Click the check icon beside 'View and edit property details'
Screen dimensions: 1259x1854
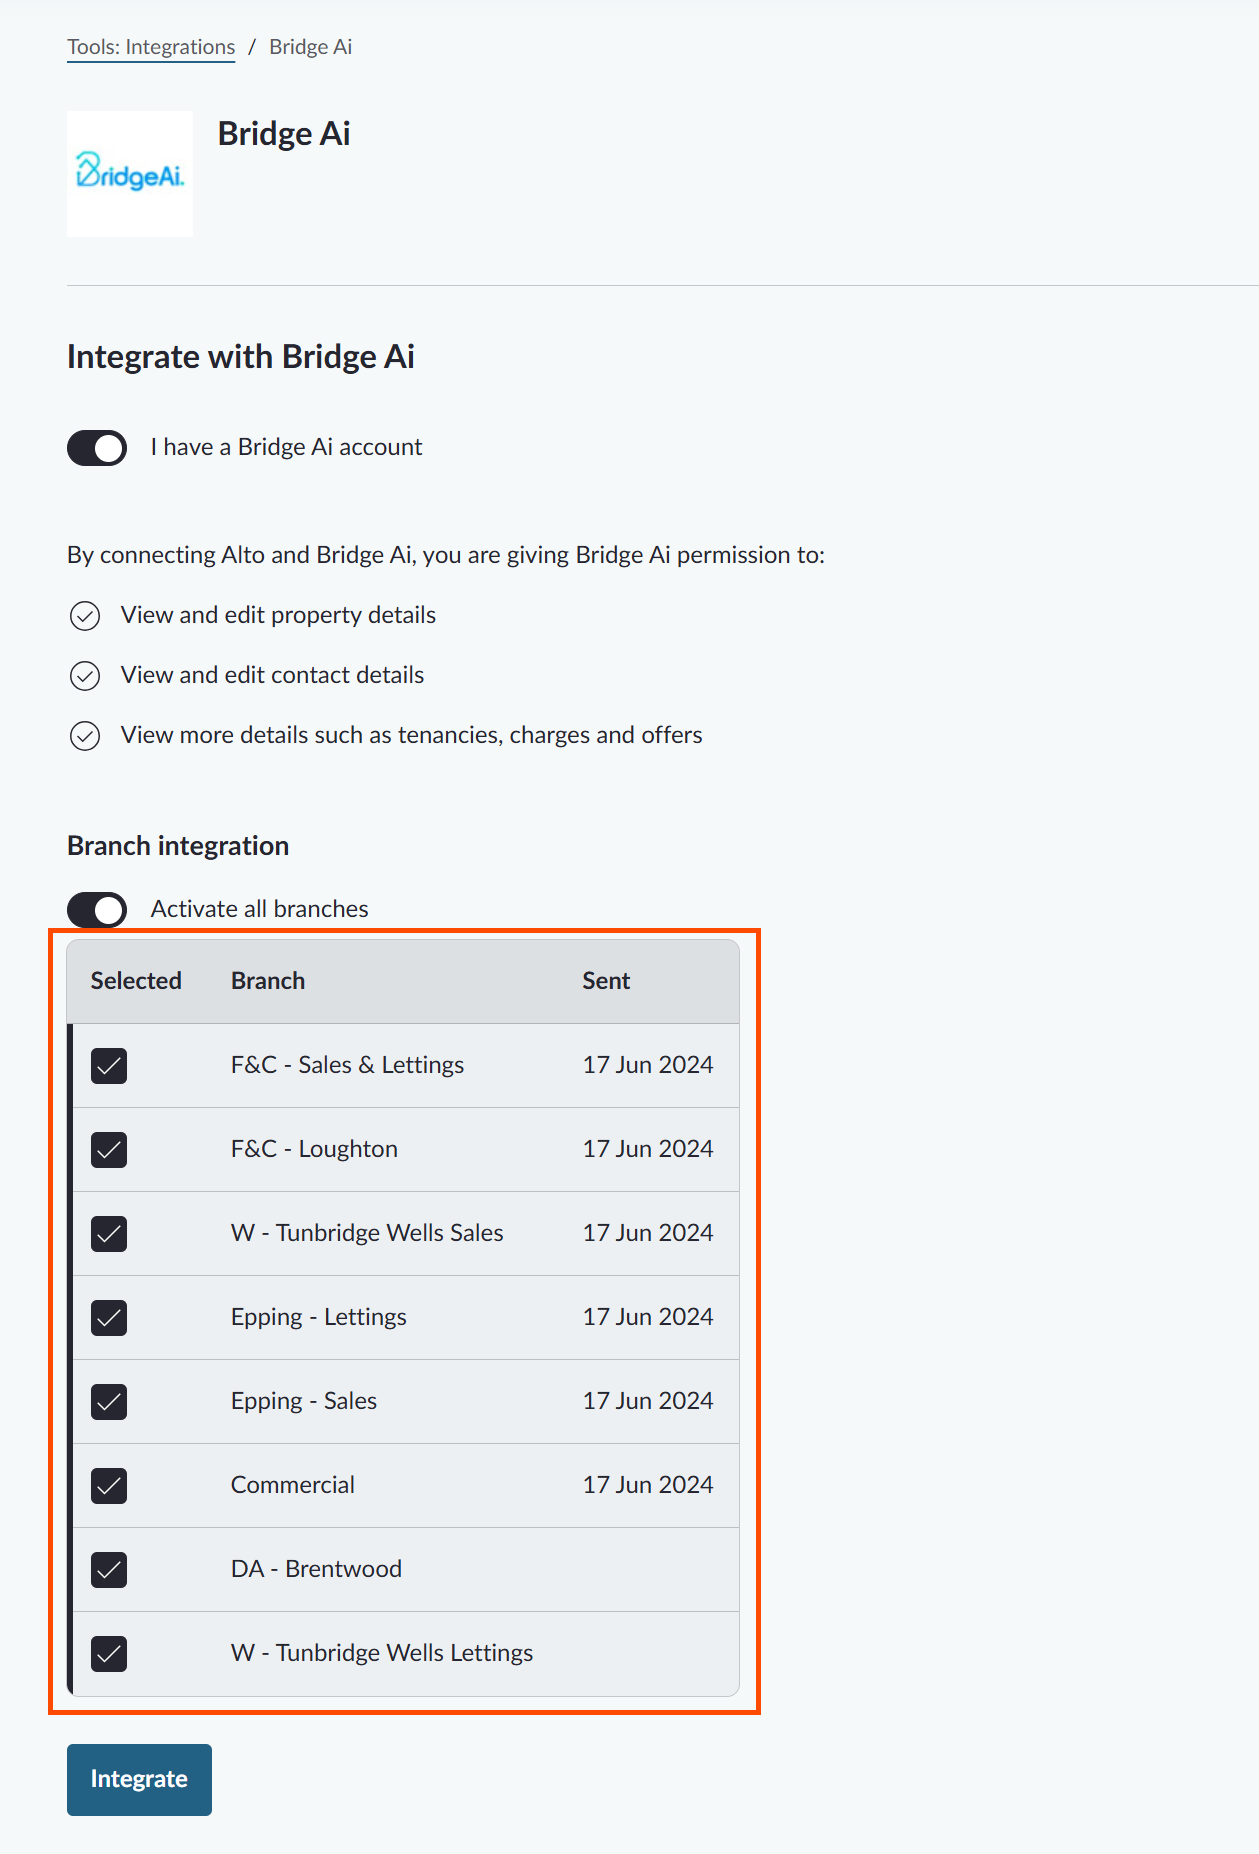click(x=85, y=616)
